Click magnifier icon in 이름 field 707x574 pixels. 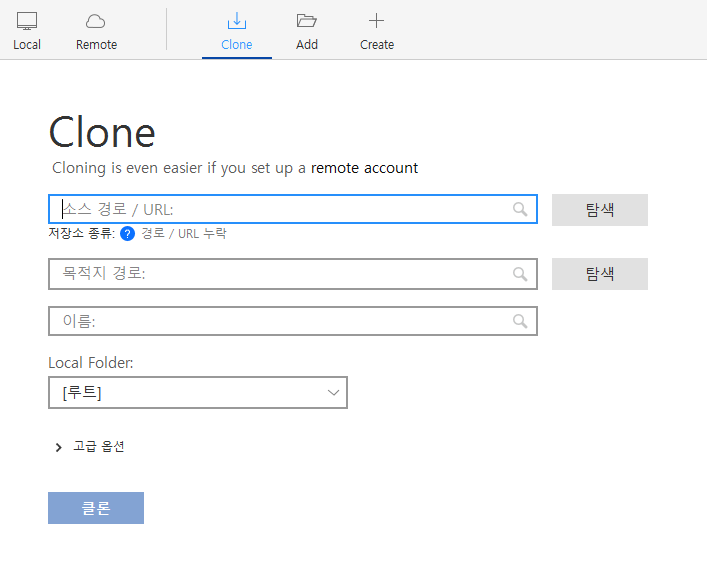(x=520, y=321)
